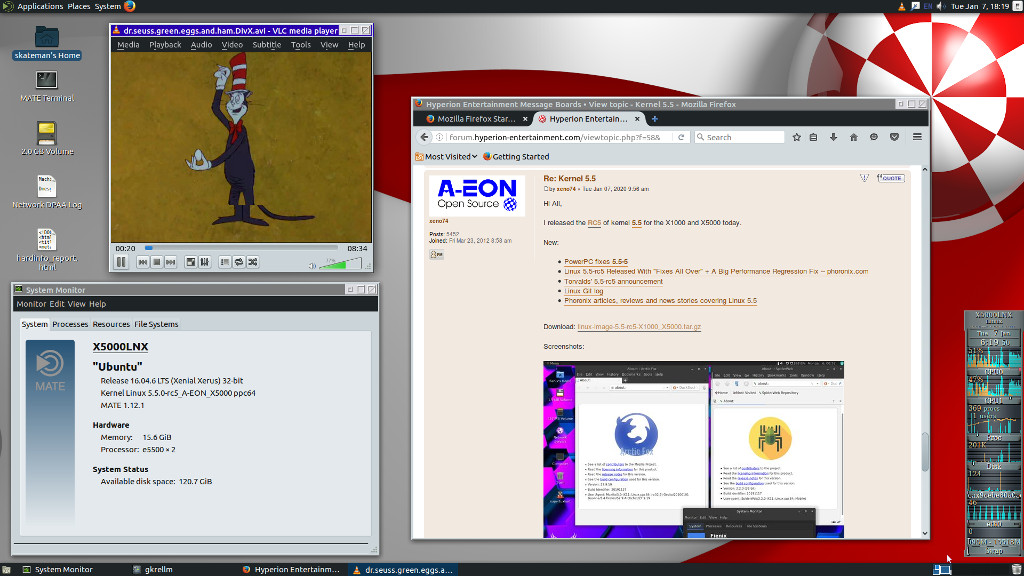Screen dimensions: 1024x576
Task: Save page to Pocket
Action: coord(895,137)
